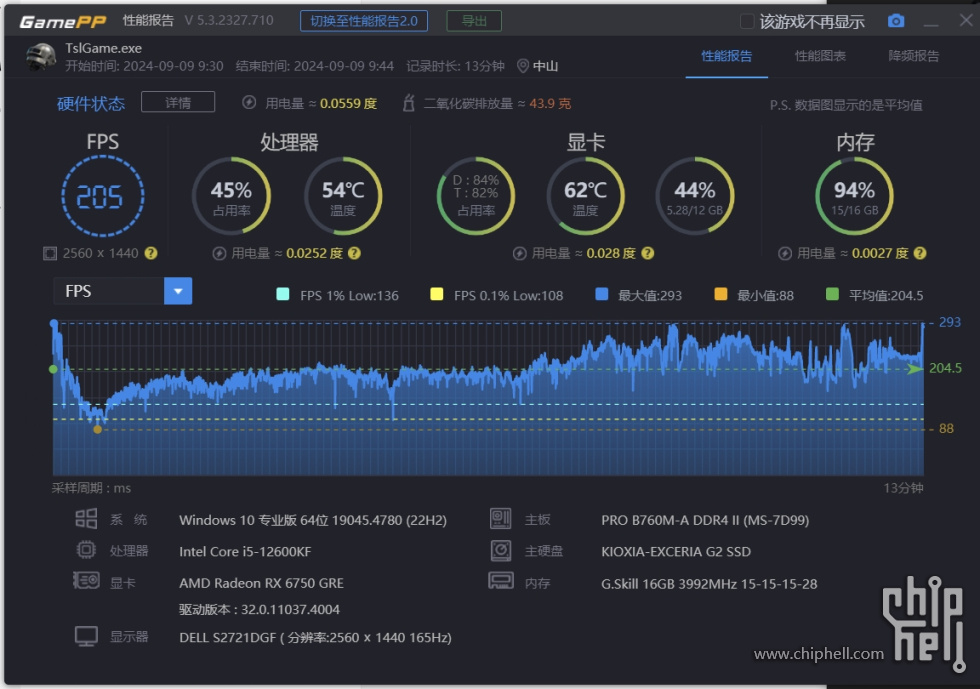This screenshot has height=689, width=980.
Task: Click the processor 45% usage gauge
Action: (231, 196)
